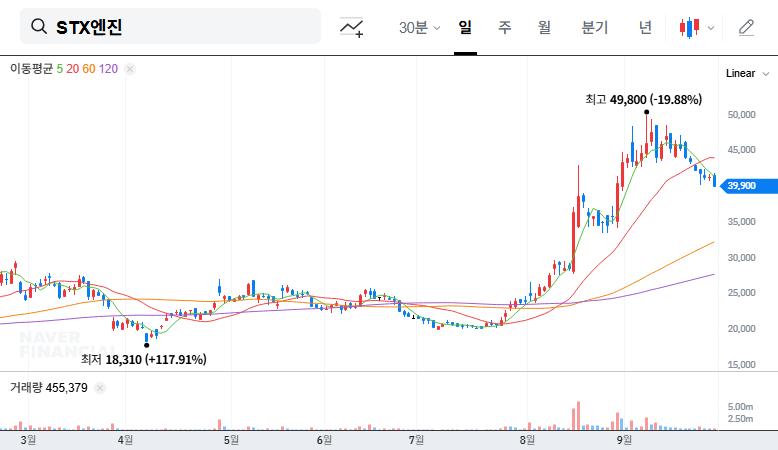Viewport: 778px width, 450px height.
Task: Click the 20,000 price axis label
Action: tap(741, 328)
